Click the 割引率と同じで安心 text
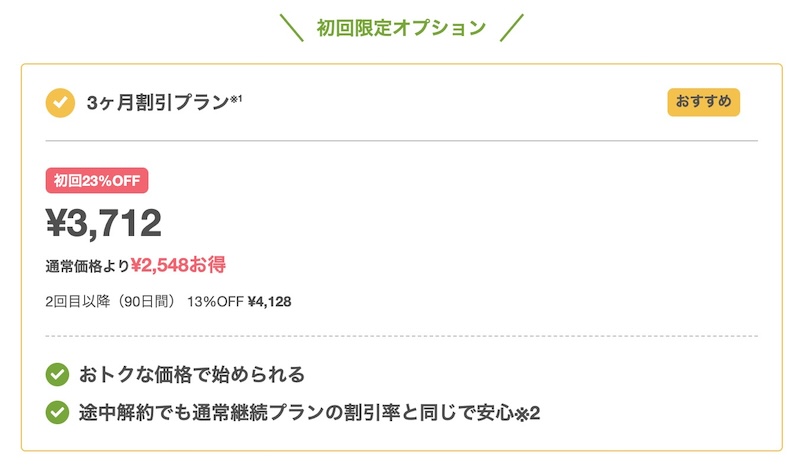The width and height of the screenshot is (800, 471). [x=429, y=412]
